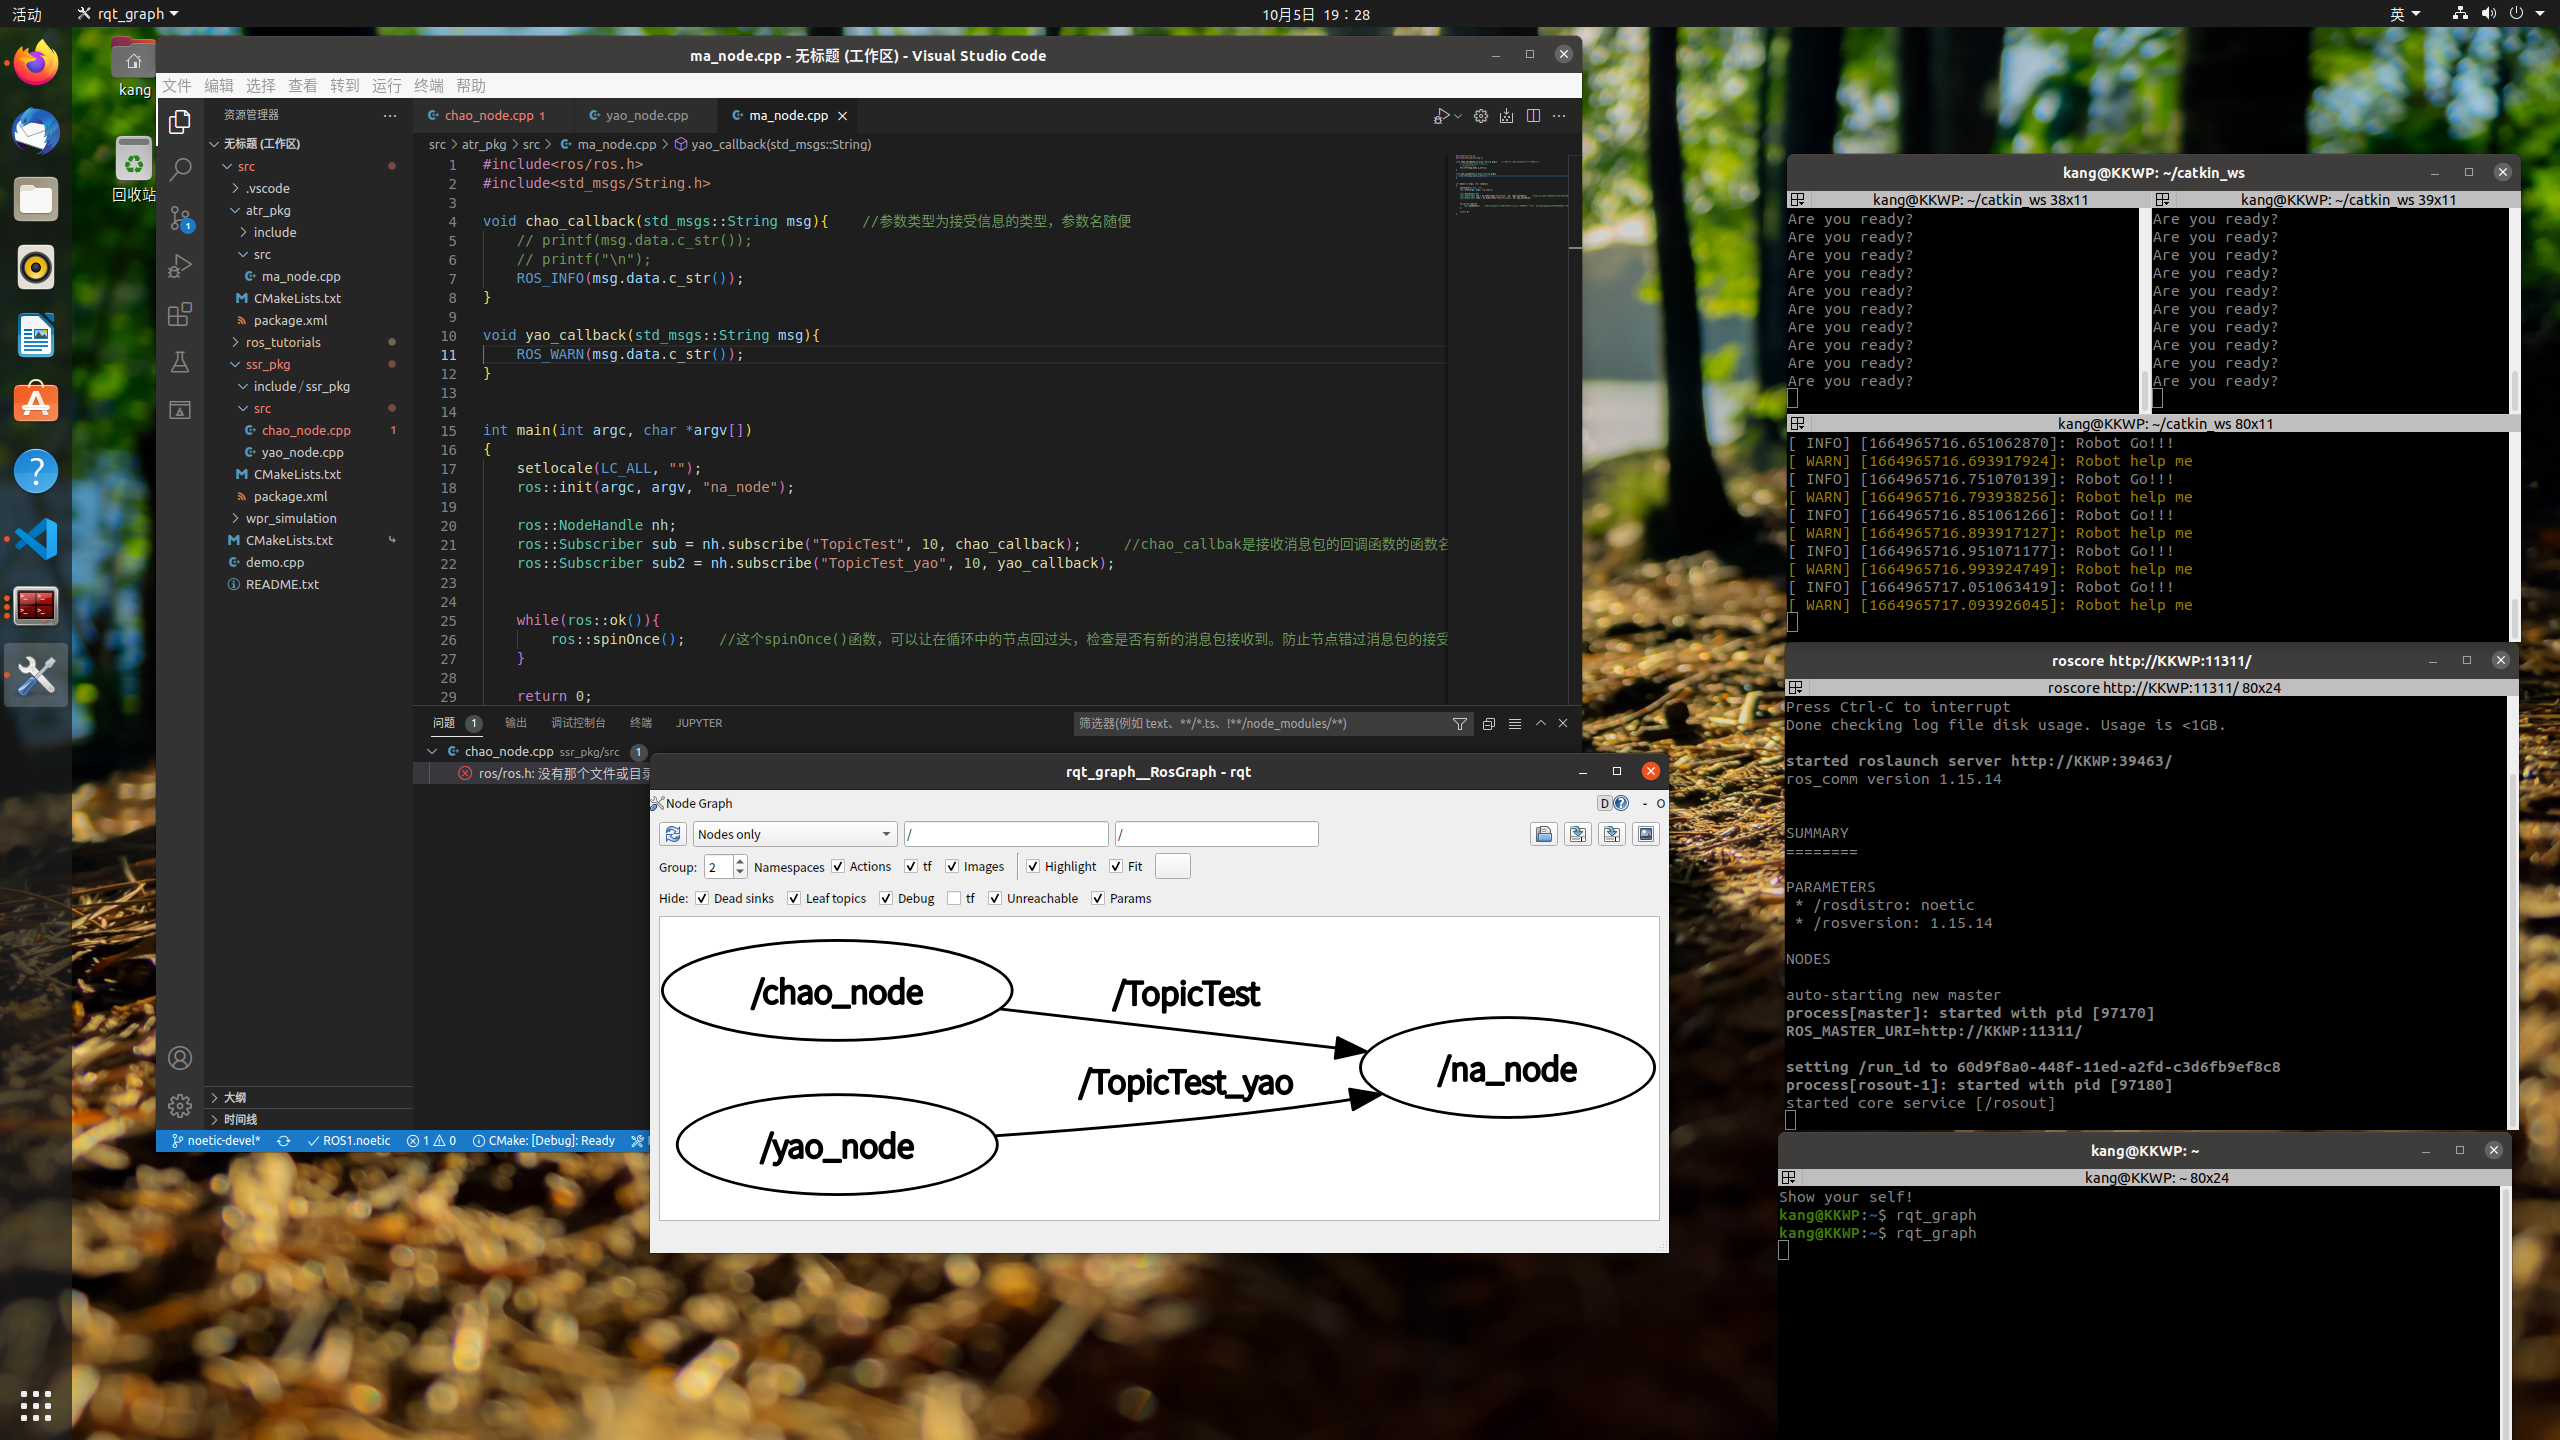
Task: Expand the .vscode folder
Action: 308,188
